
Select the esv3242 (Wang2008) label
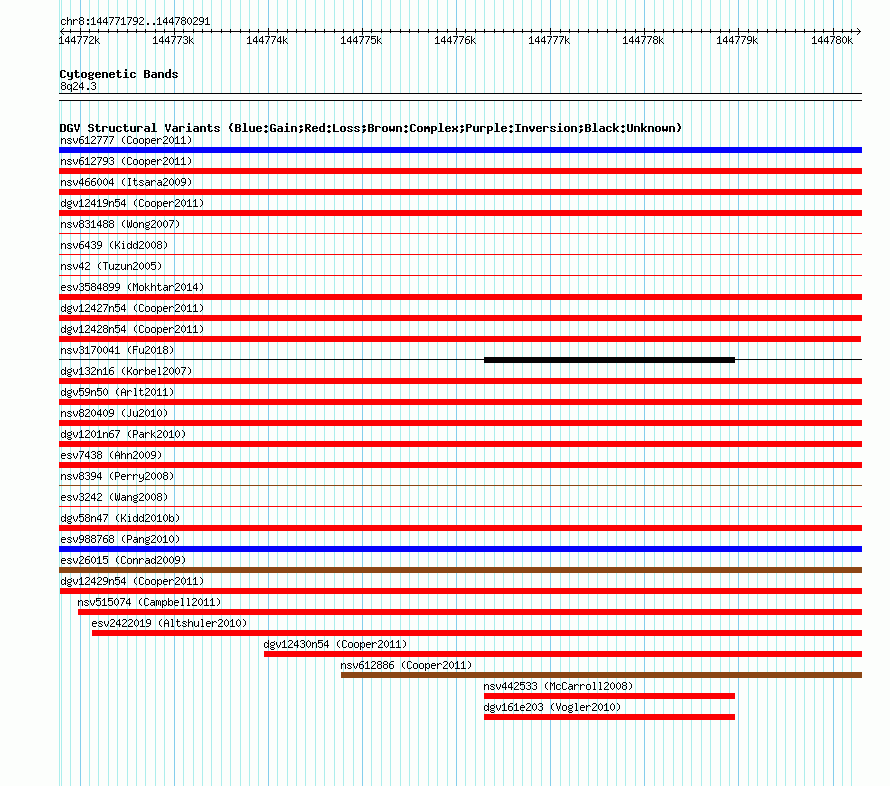pos(114,497)
